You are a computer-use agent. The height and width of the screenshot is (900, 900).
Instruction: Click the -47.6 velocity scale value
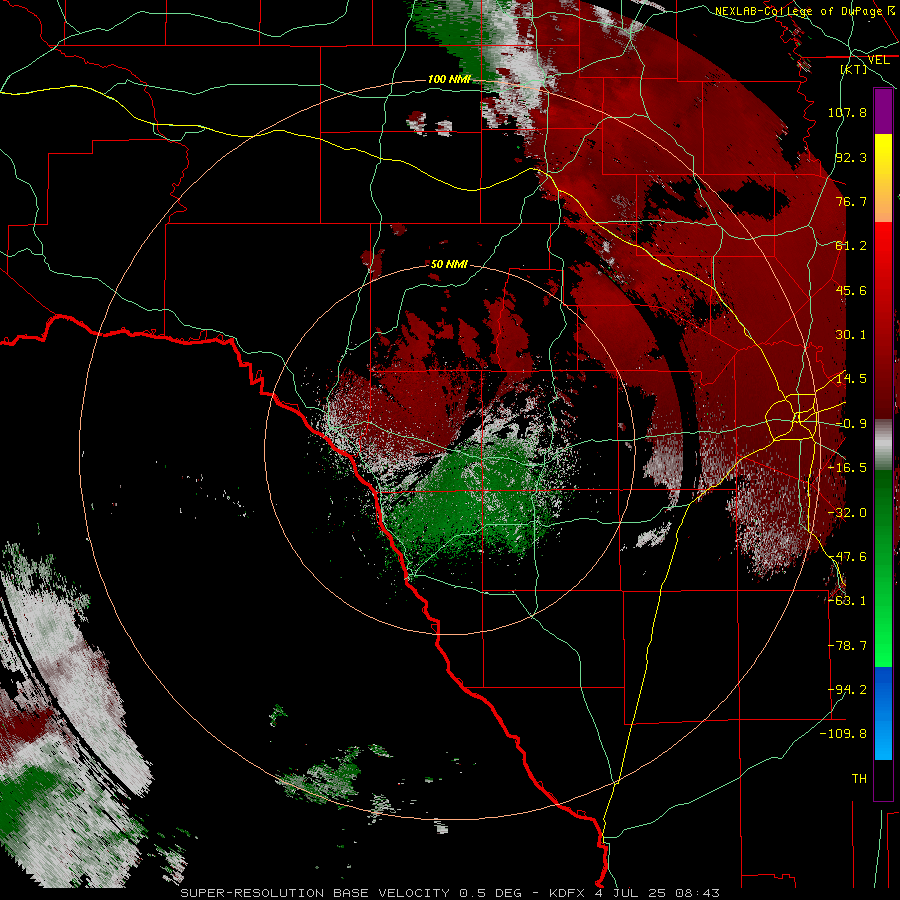pos(847,557)
